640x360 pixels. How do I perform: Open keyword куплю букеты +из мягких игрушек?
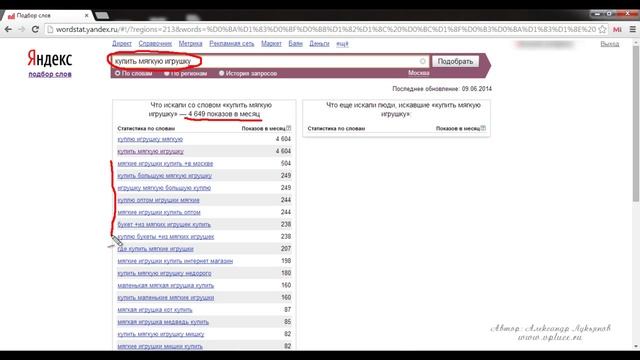166,237
